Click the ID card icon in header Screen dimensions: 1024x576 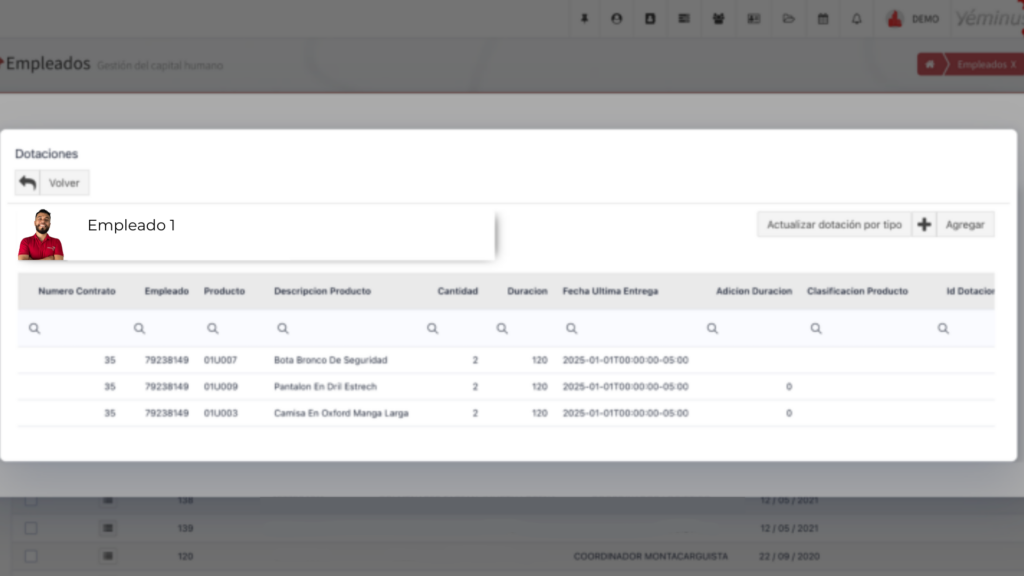(x=754, y=18)
